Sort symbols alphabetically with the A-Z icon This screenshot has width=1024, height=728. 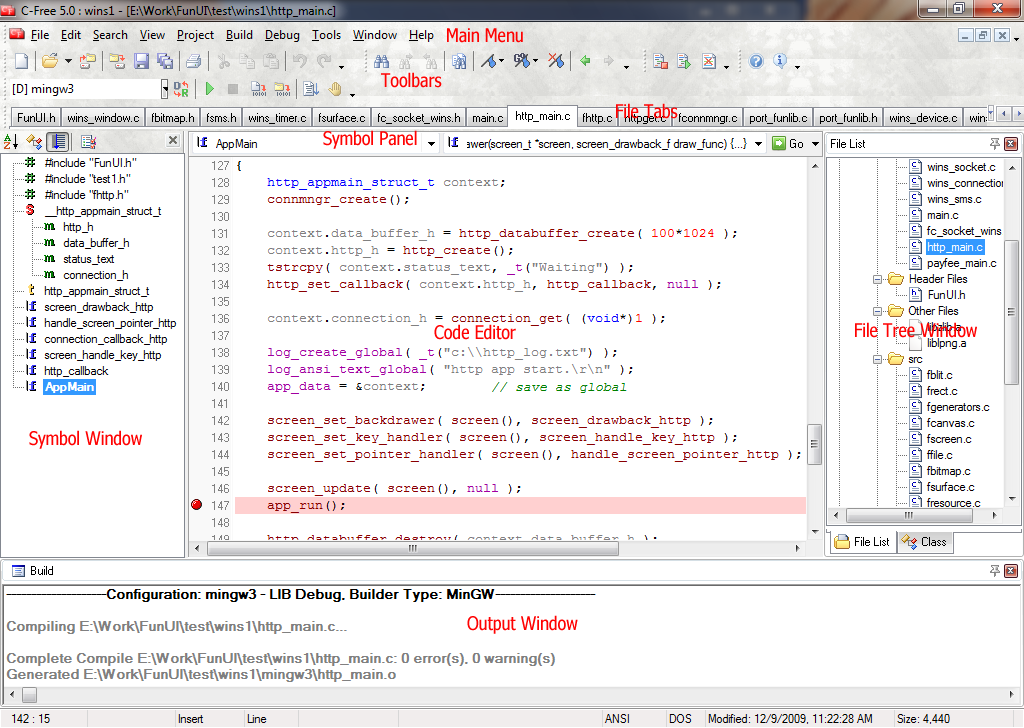(11, 142)
